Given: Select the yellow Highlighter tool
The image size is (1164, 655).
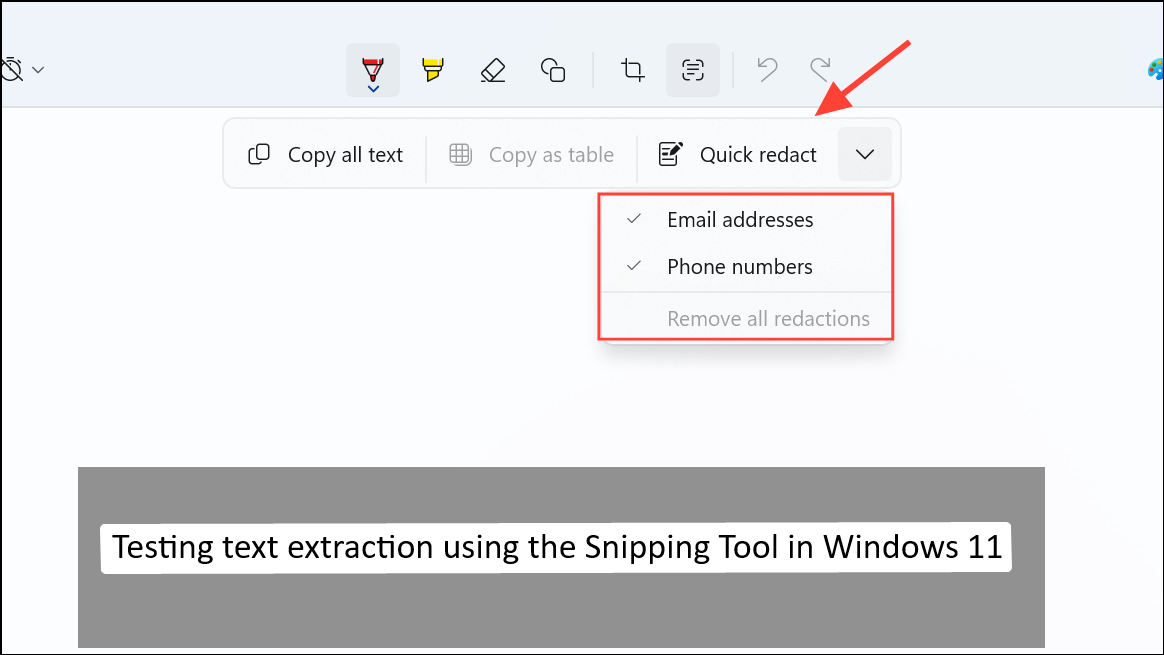Looking at the screenshot, I should tap(433, 70).
